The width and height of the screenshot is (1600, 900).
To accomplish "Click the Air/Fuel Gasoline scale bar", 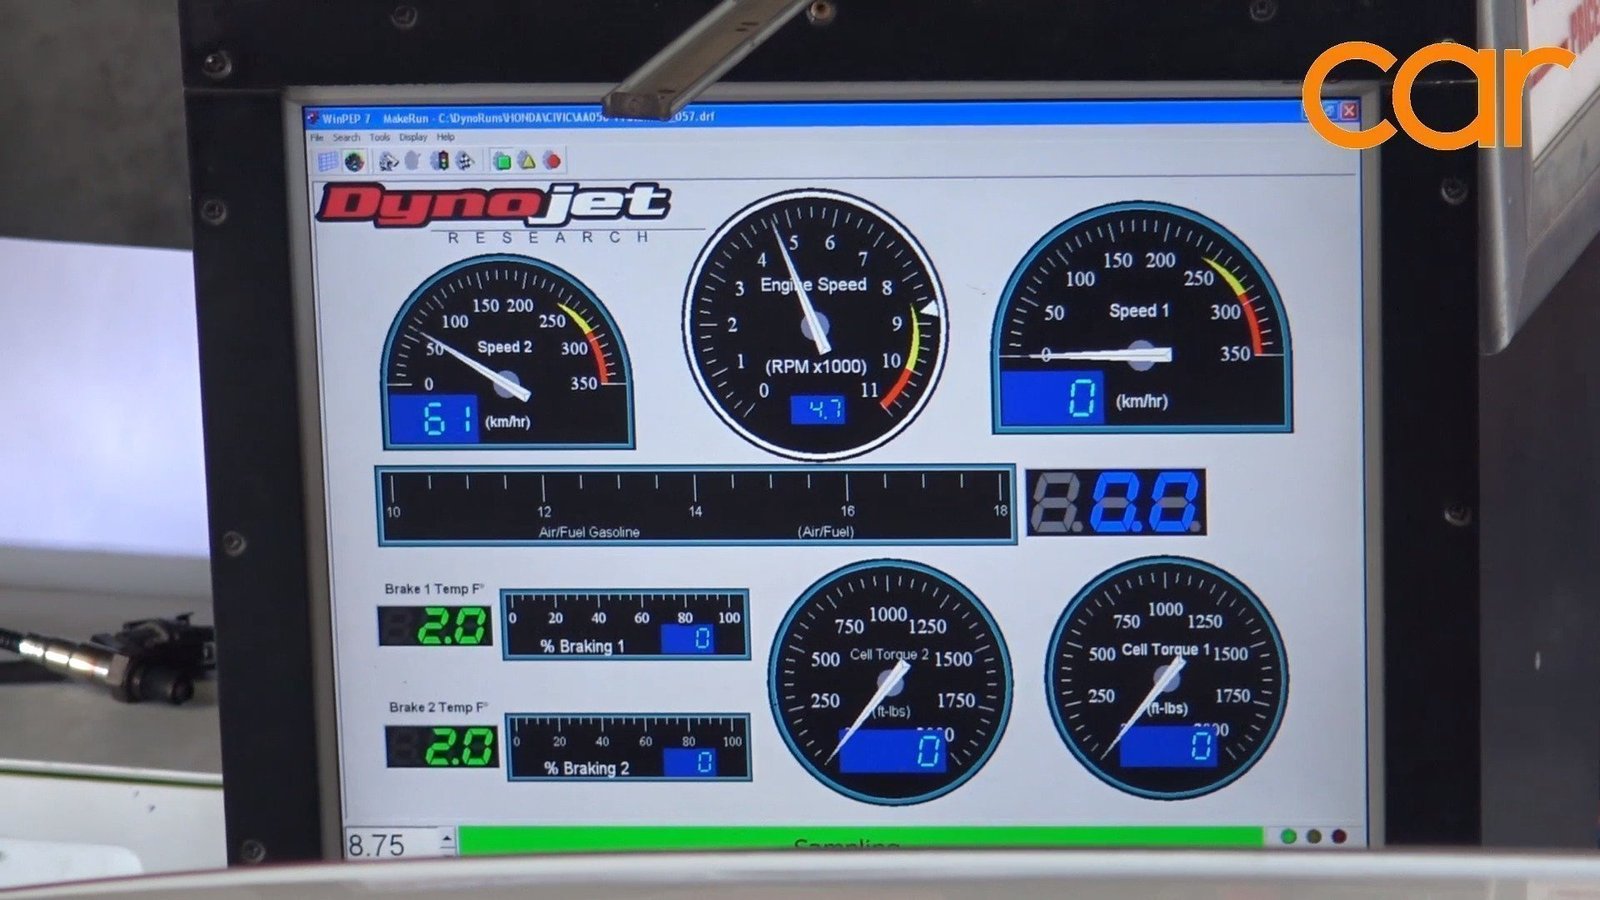I will point(696,505).
